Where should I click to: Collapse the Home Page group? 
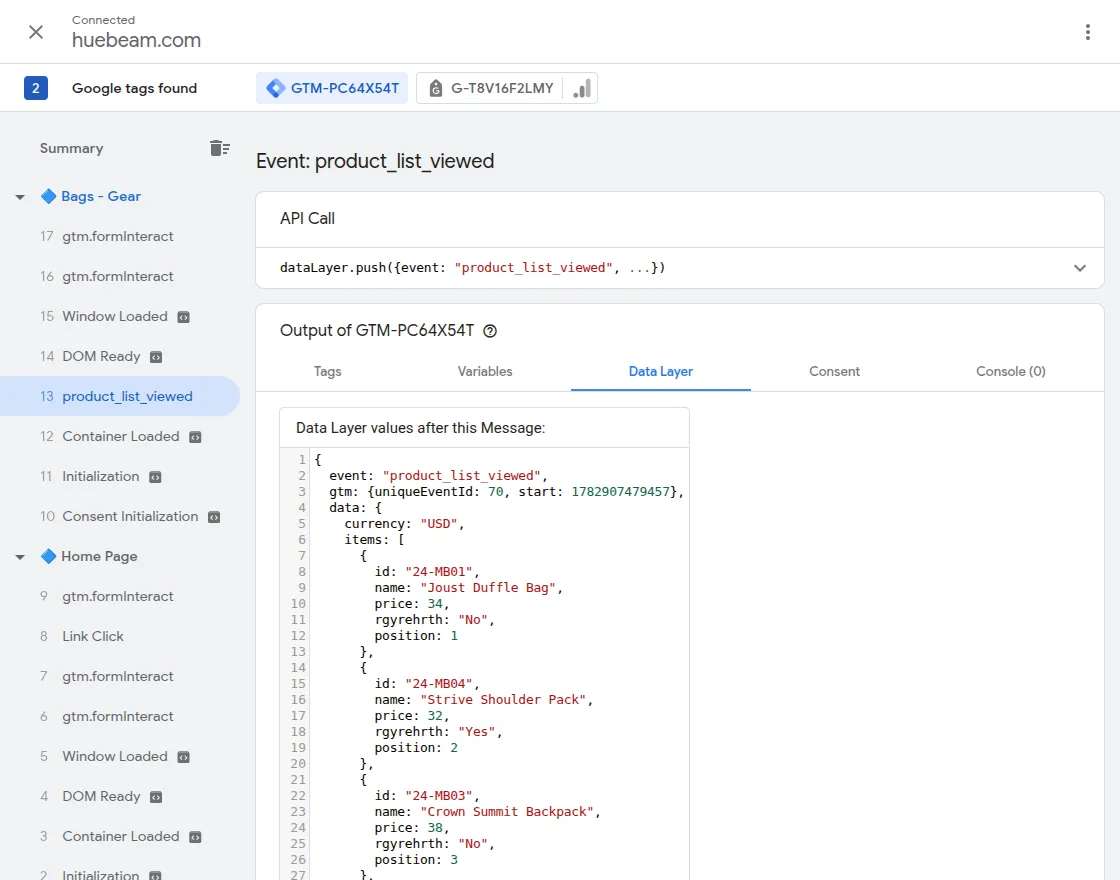tap(20, 556)
